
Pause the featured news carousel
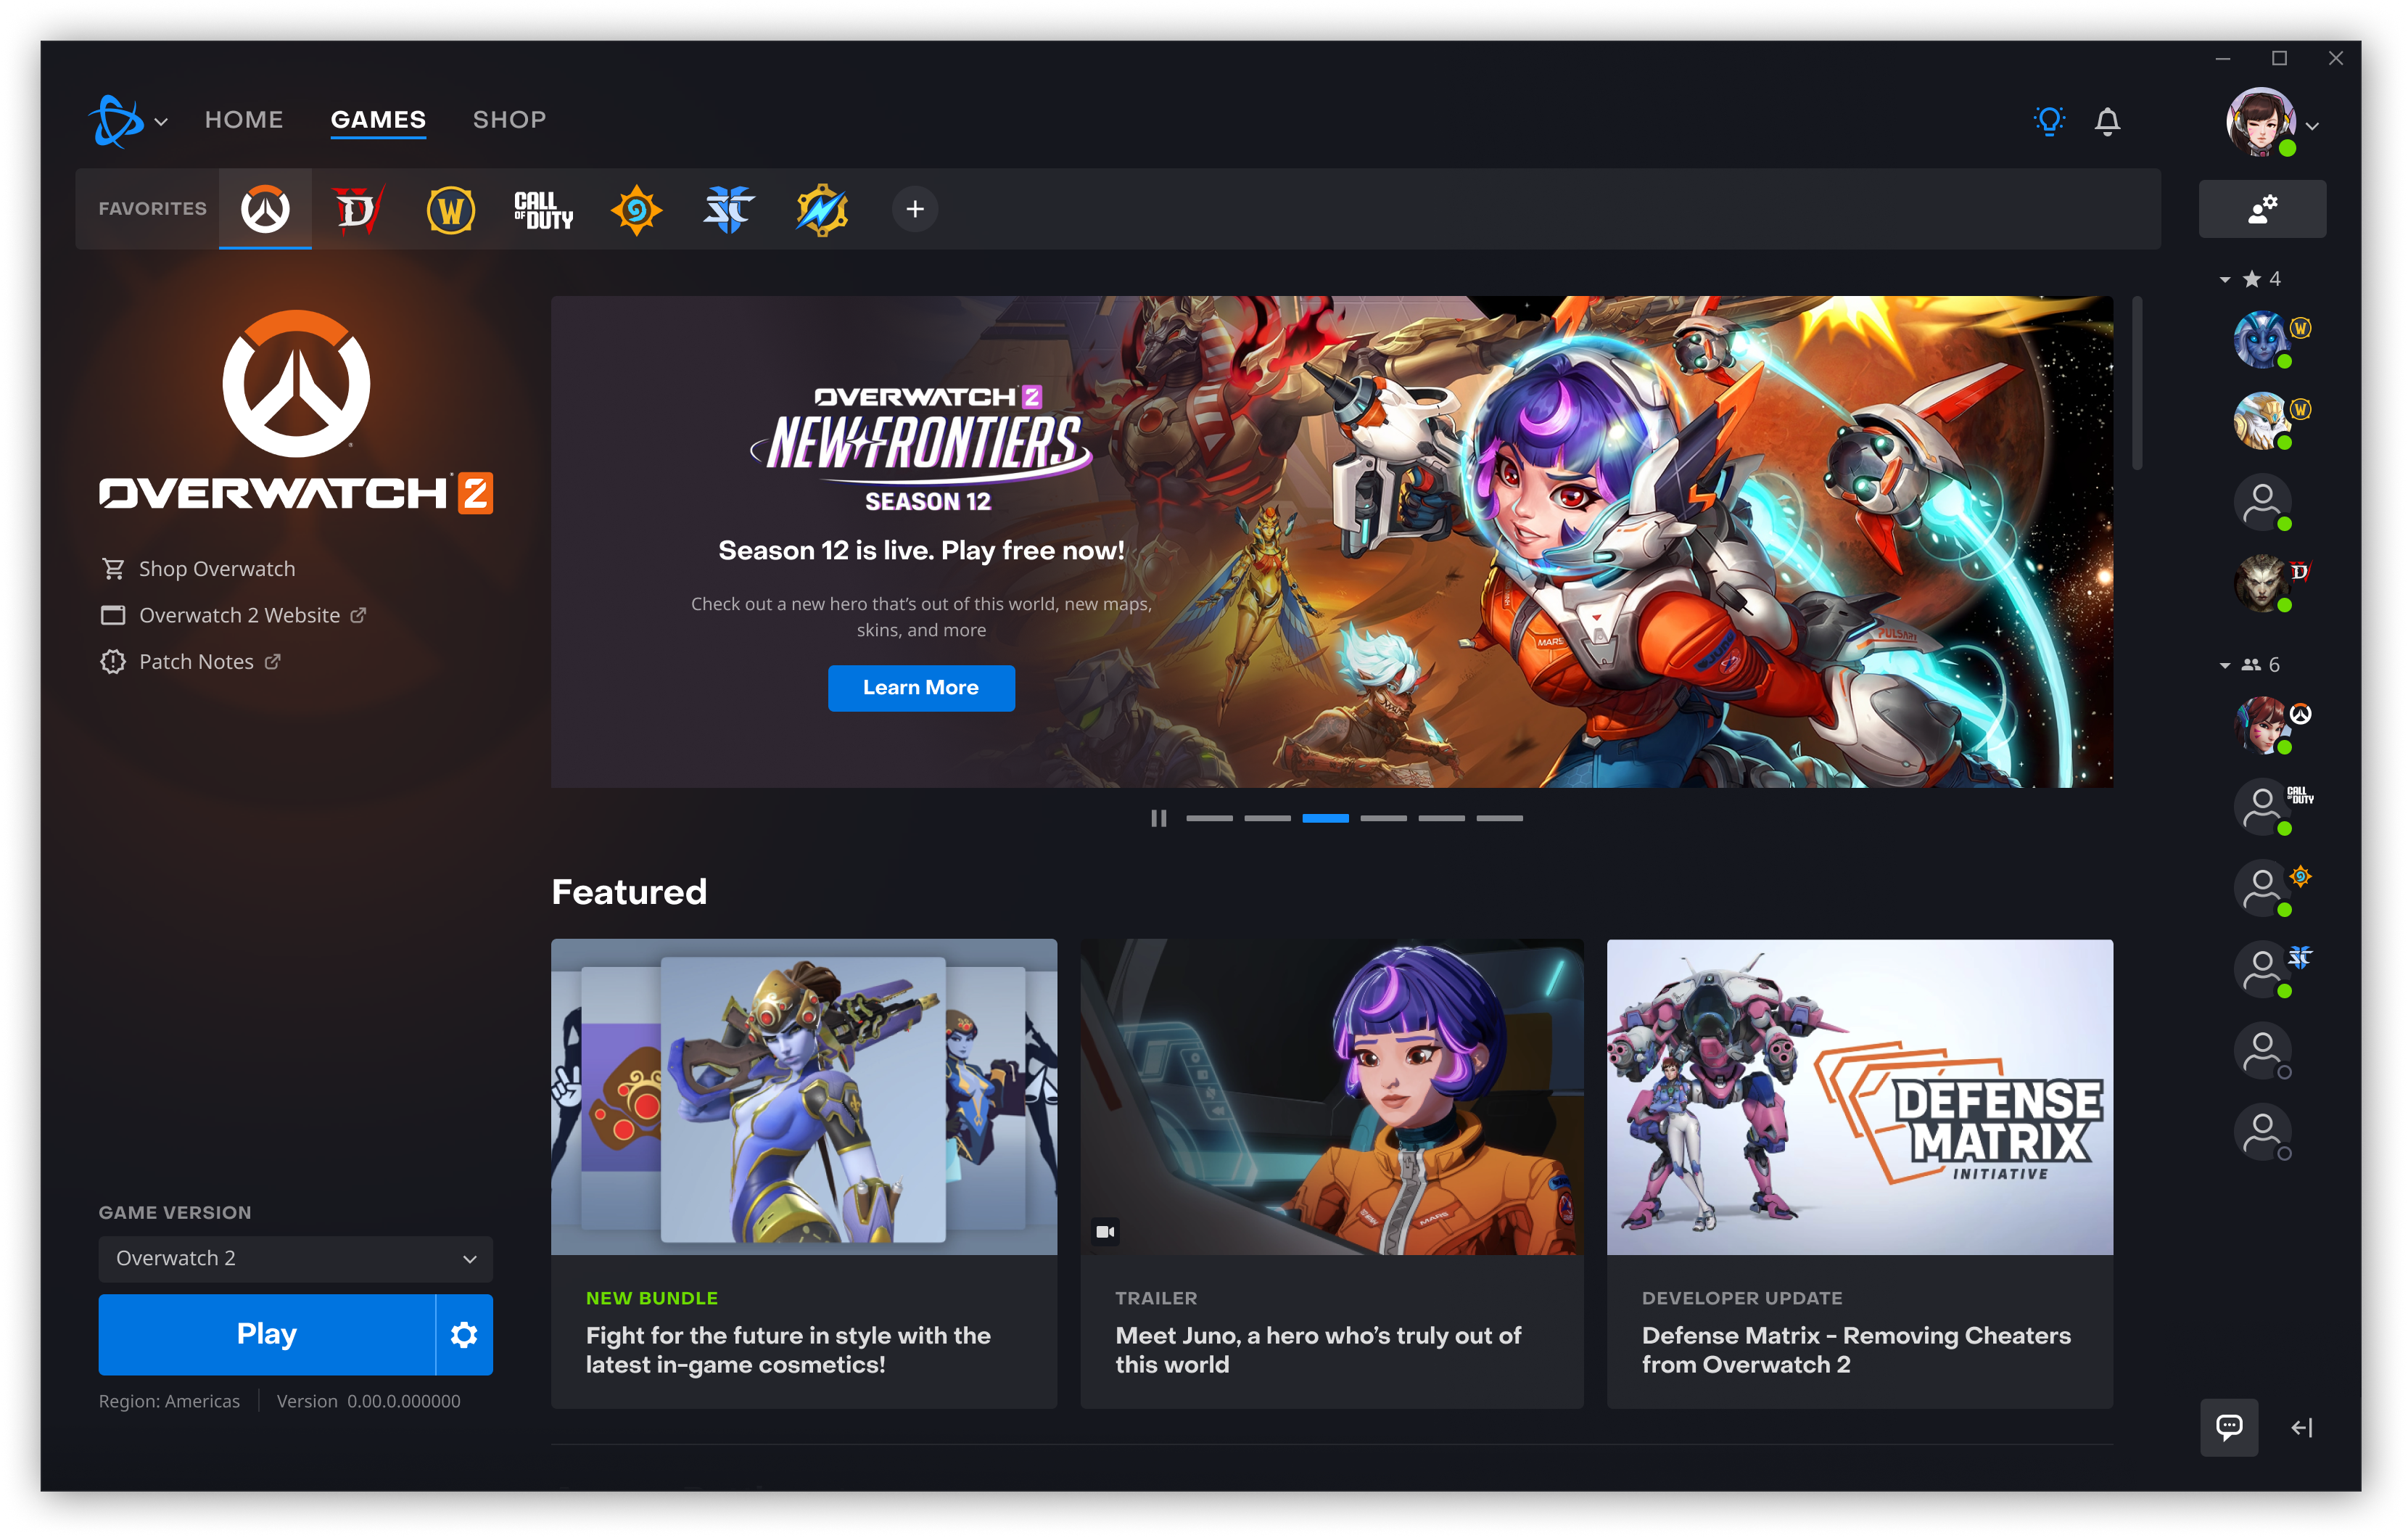point(1160,818)
